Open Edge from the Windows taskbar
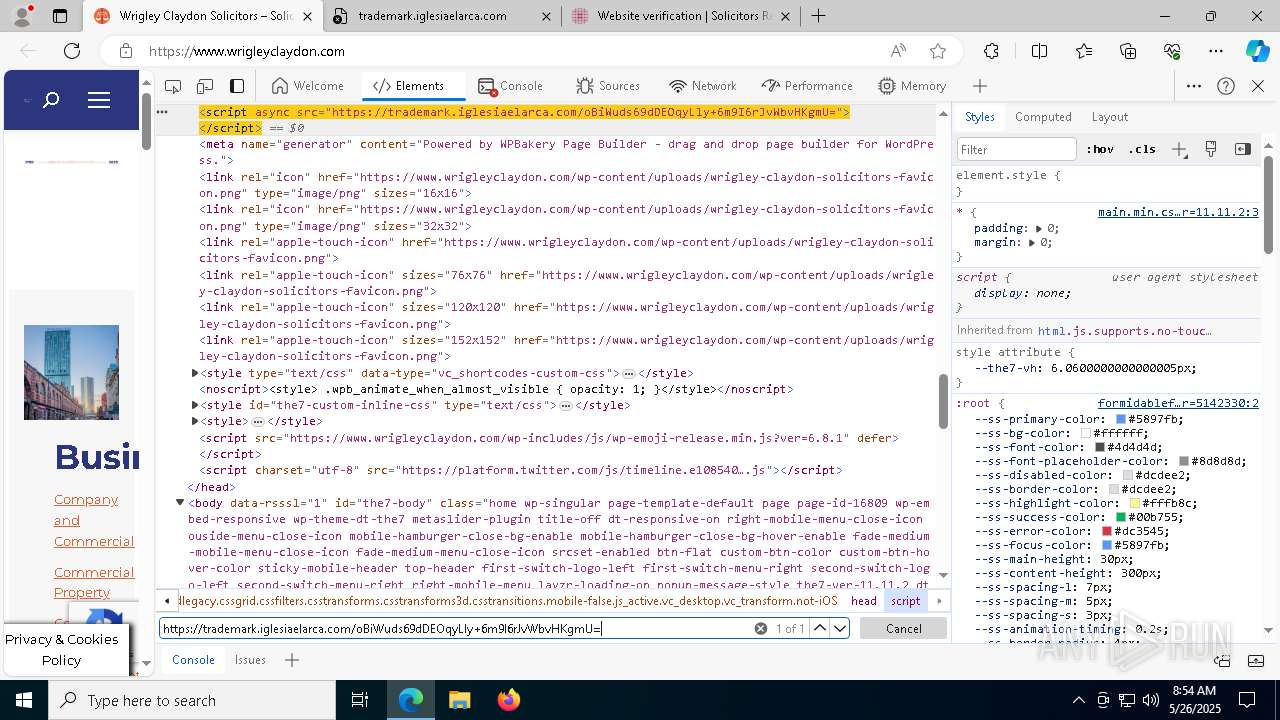This screenshot has height=720, width=1280. tap(411, 700)
